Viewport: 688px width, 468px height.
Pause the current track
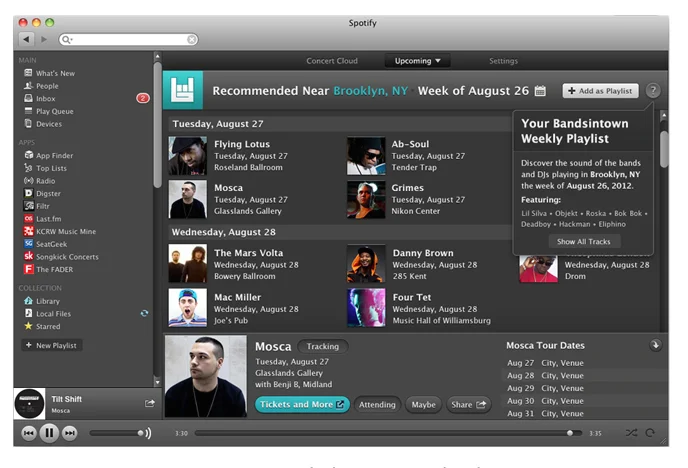[x=49, y=433]
